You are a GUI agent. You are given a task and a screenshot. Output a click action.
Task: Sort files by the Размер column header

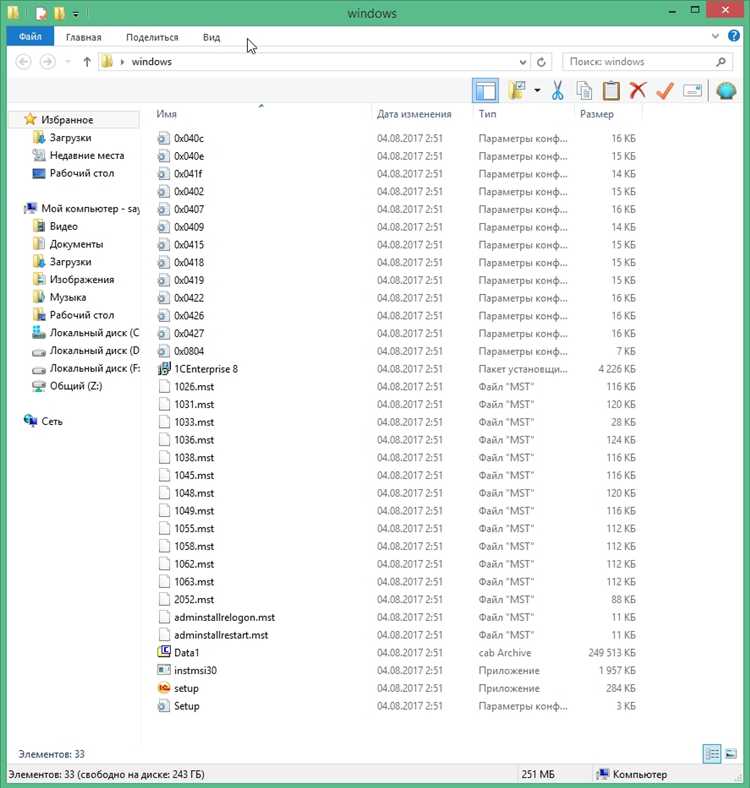tap(597, 114)
